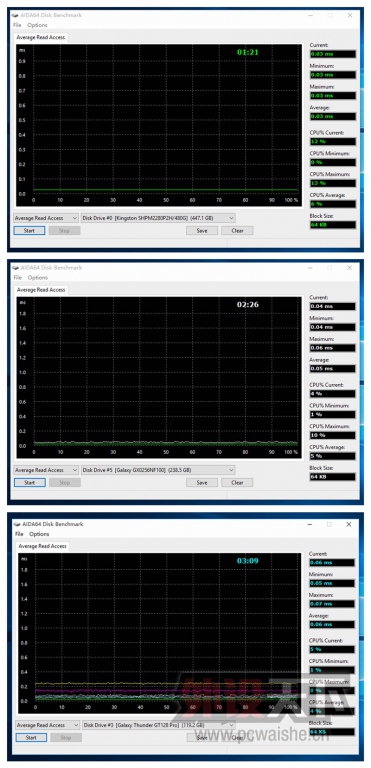Select Average Read Access tab in Galaxy GX0256NF100 window
Image resolution: width=371 pixels, height=768 pixels.
[x=41, y=290]
